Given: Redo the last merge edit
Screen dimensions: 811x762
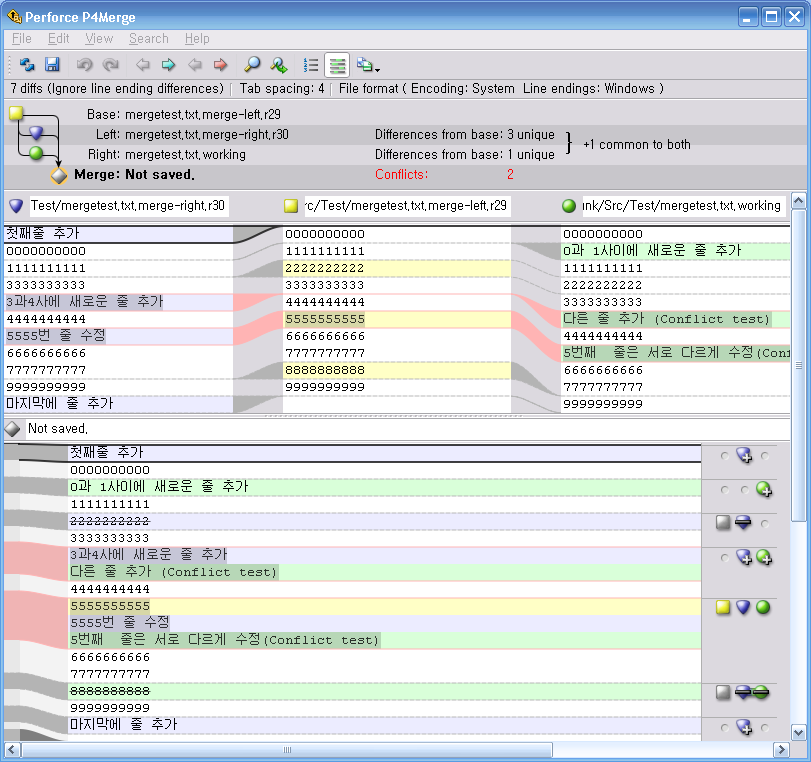Looking at the screenshot, I should [108, 65].
